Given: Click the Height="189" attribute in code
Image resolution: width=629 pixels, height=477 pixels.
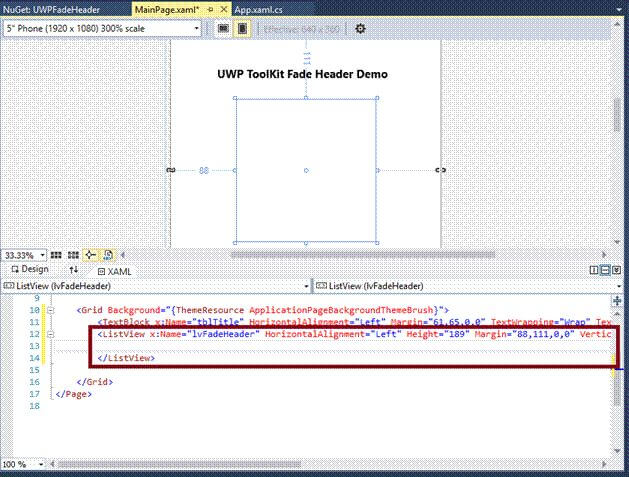Looking at the screenshot, I should tap(438, 334).
